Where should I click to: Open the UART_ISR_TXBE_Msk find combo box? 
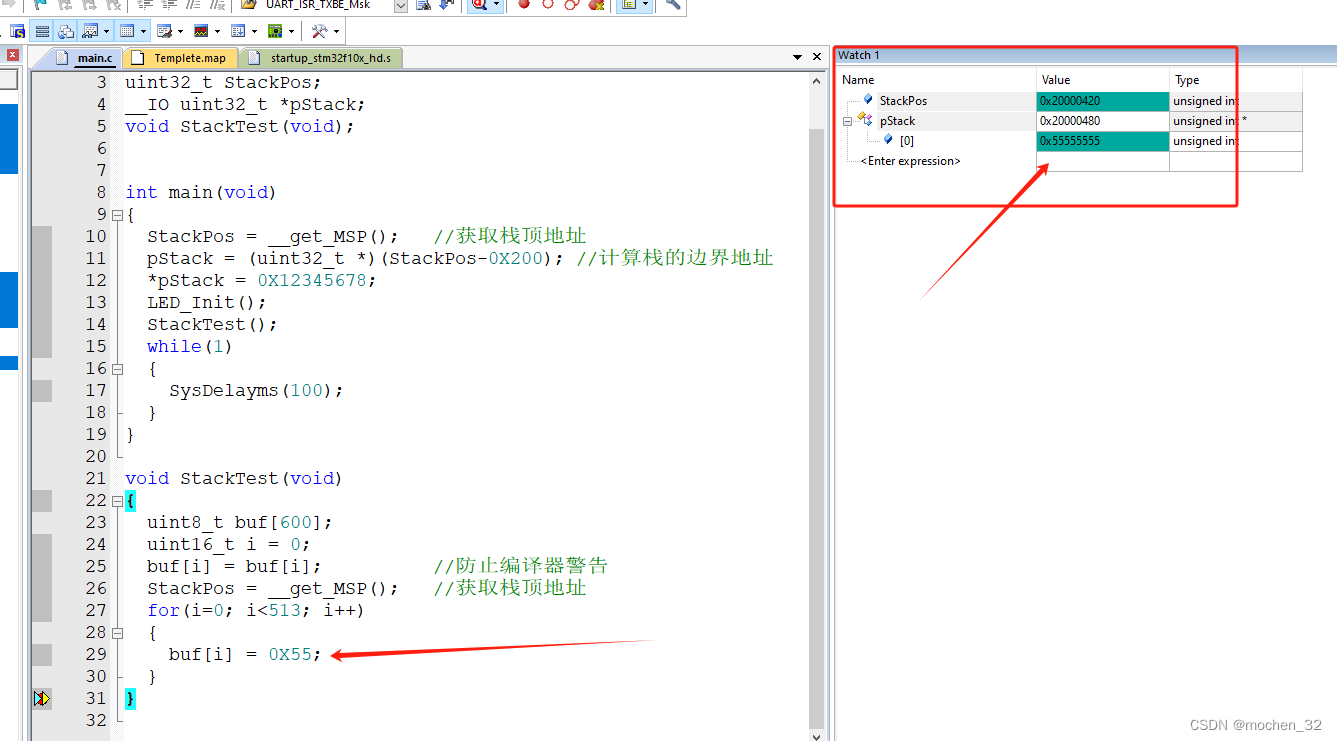pos(400,5)
